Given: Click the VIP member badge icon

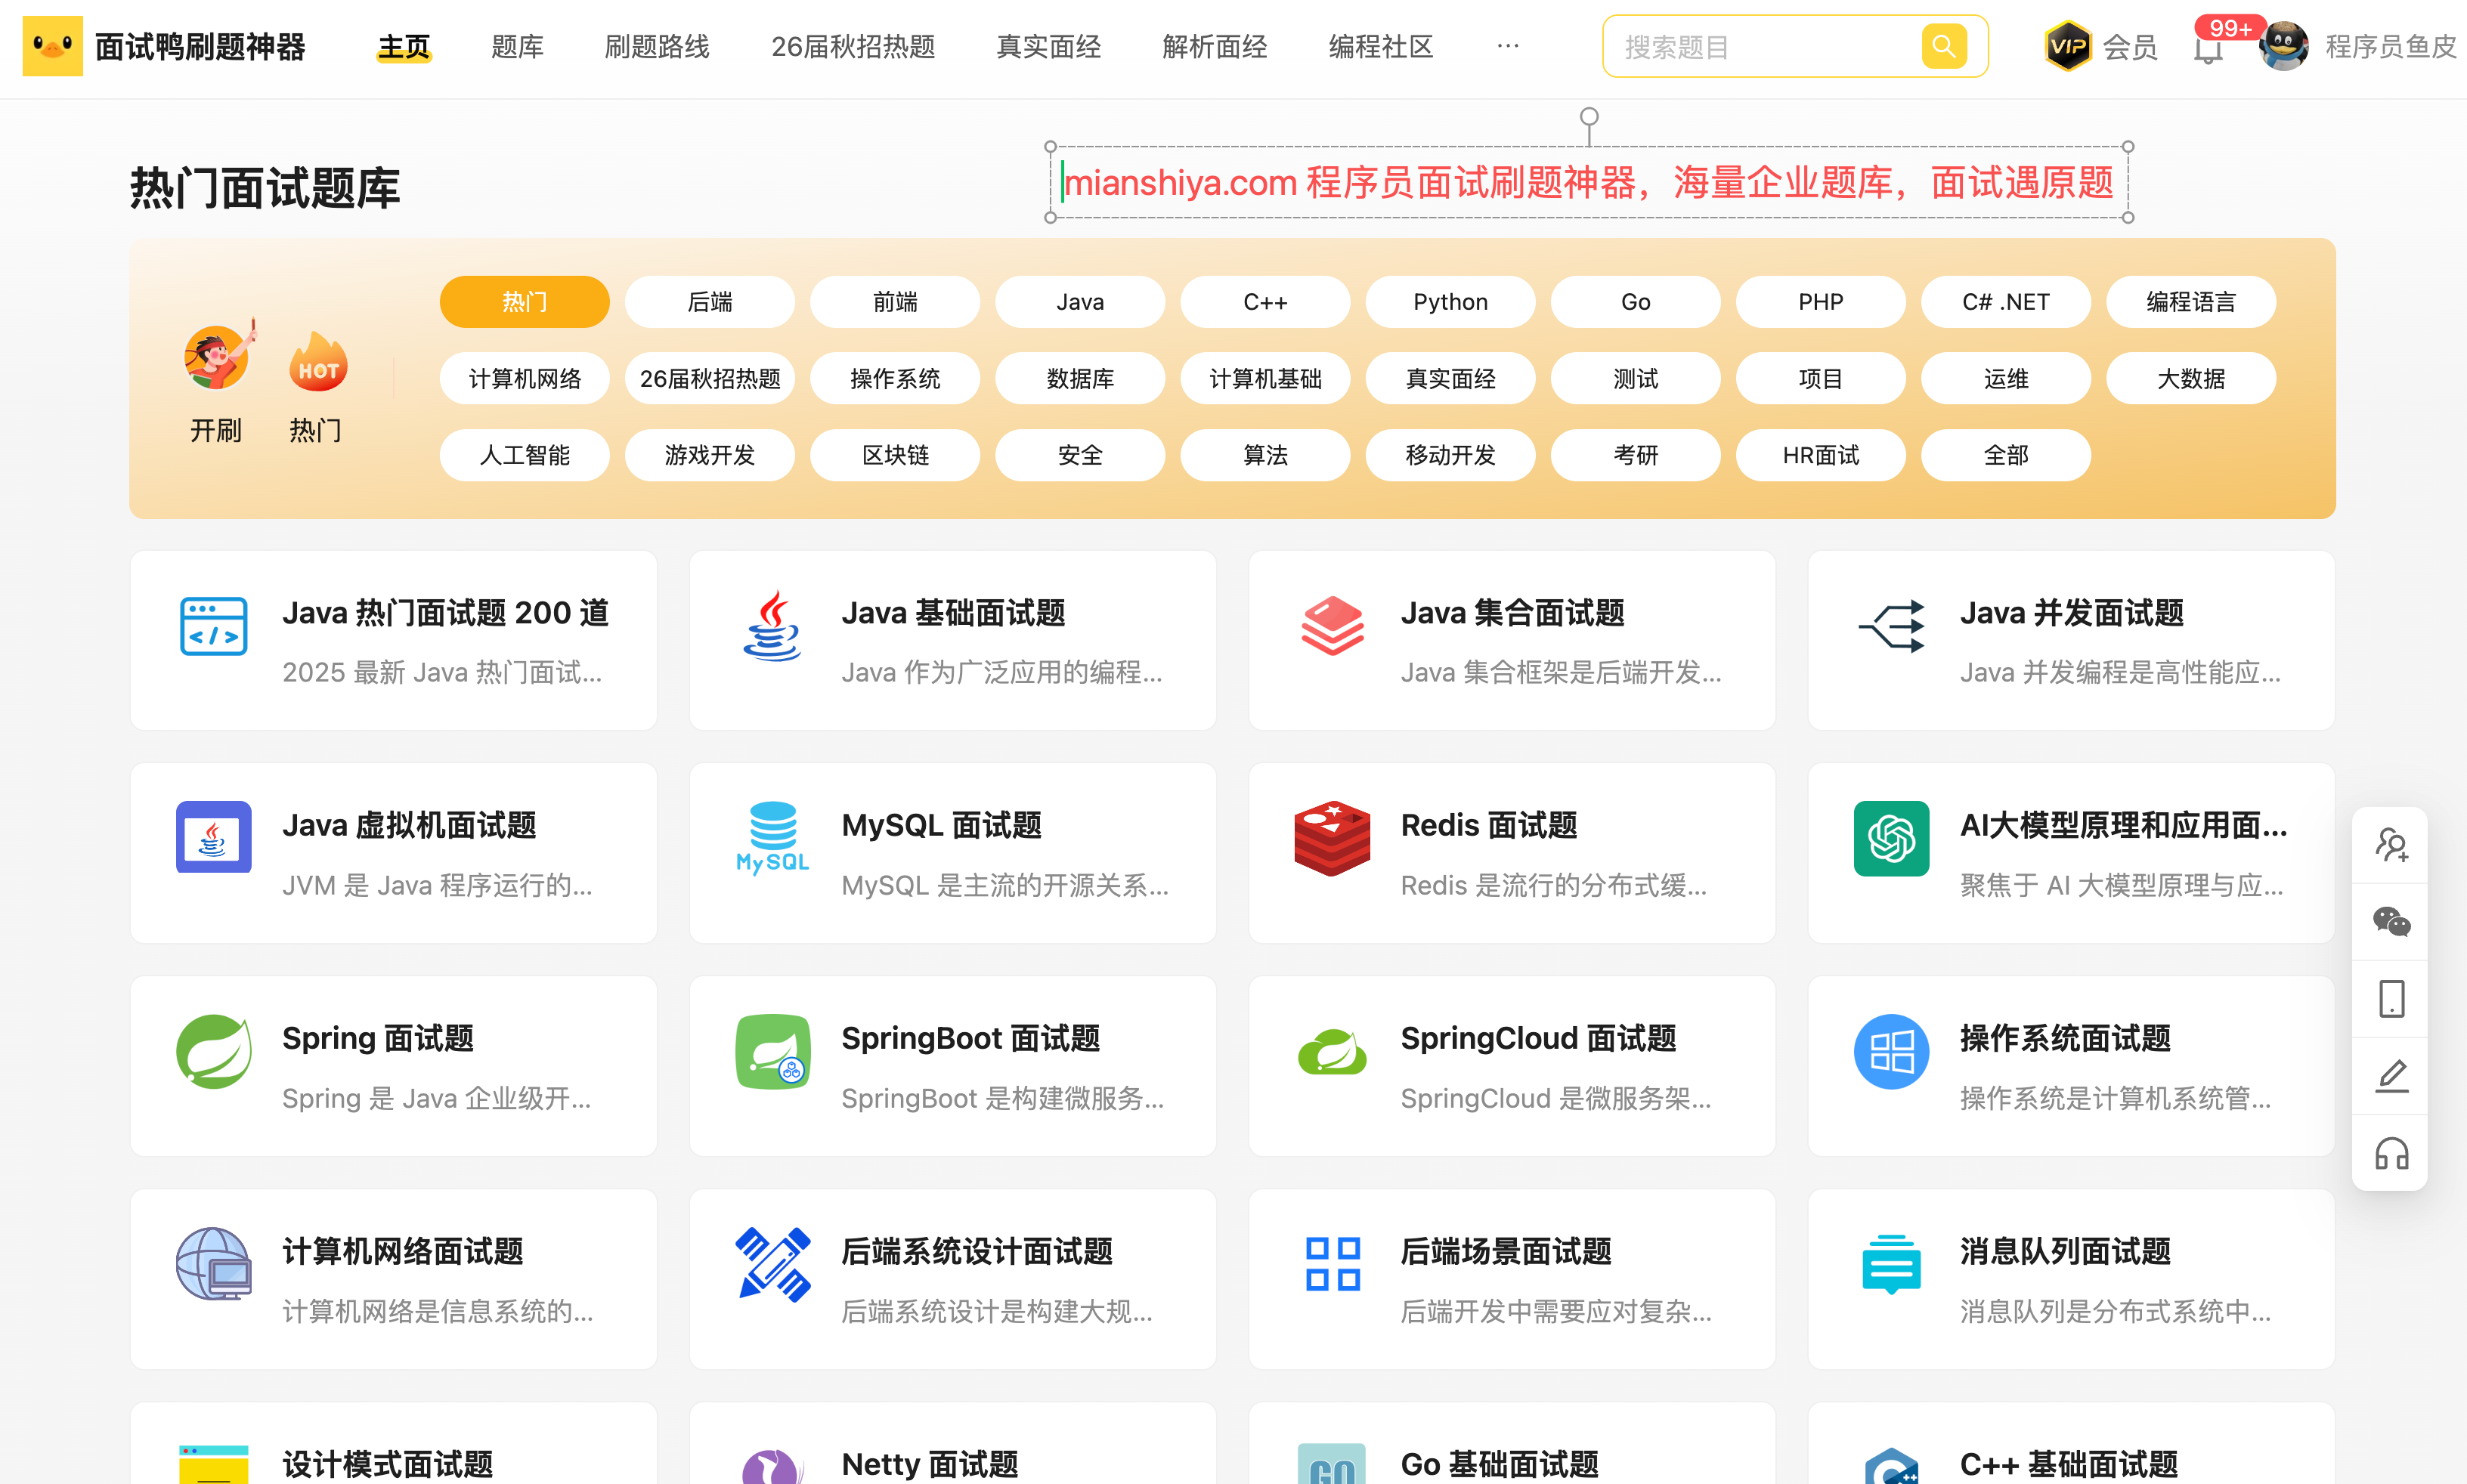Looking at the screenshot, I should pos(2068,46).
